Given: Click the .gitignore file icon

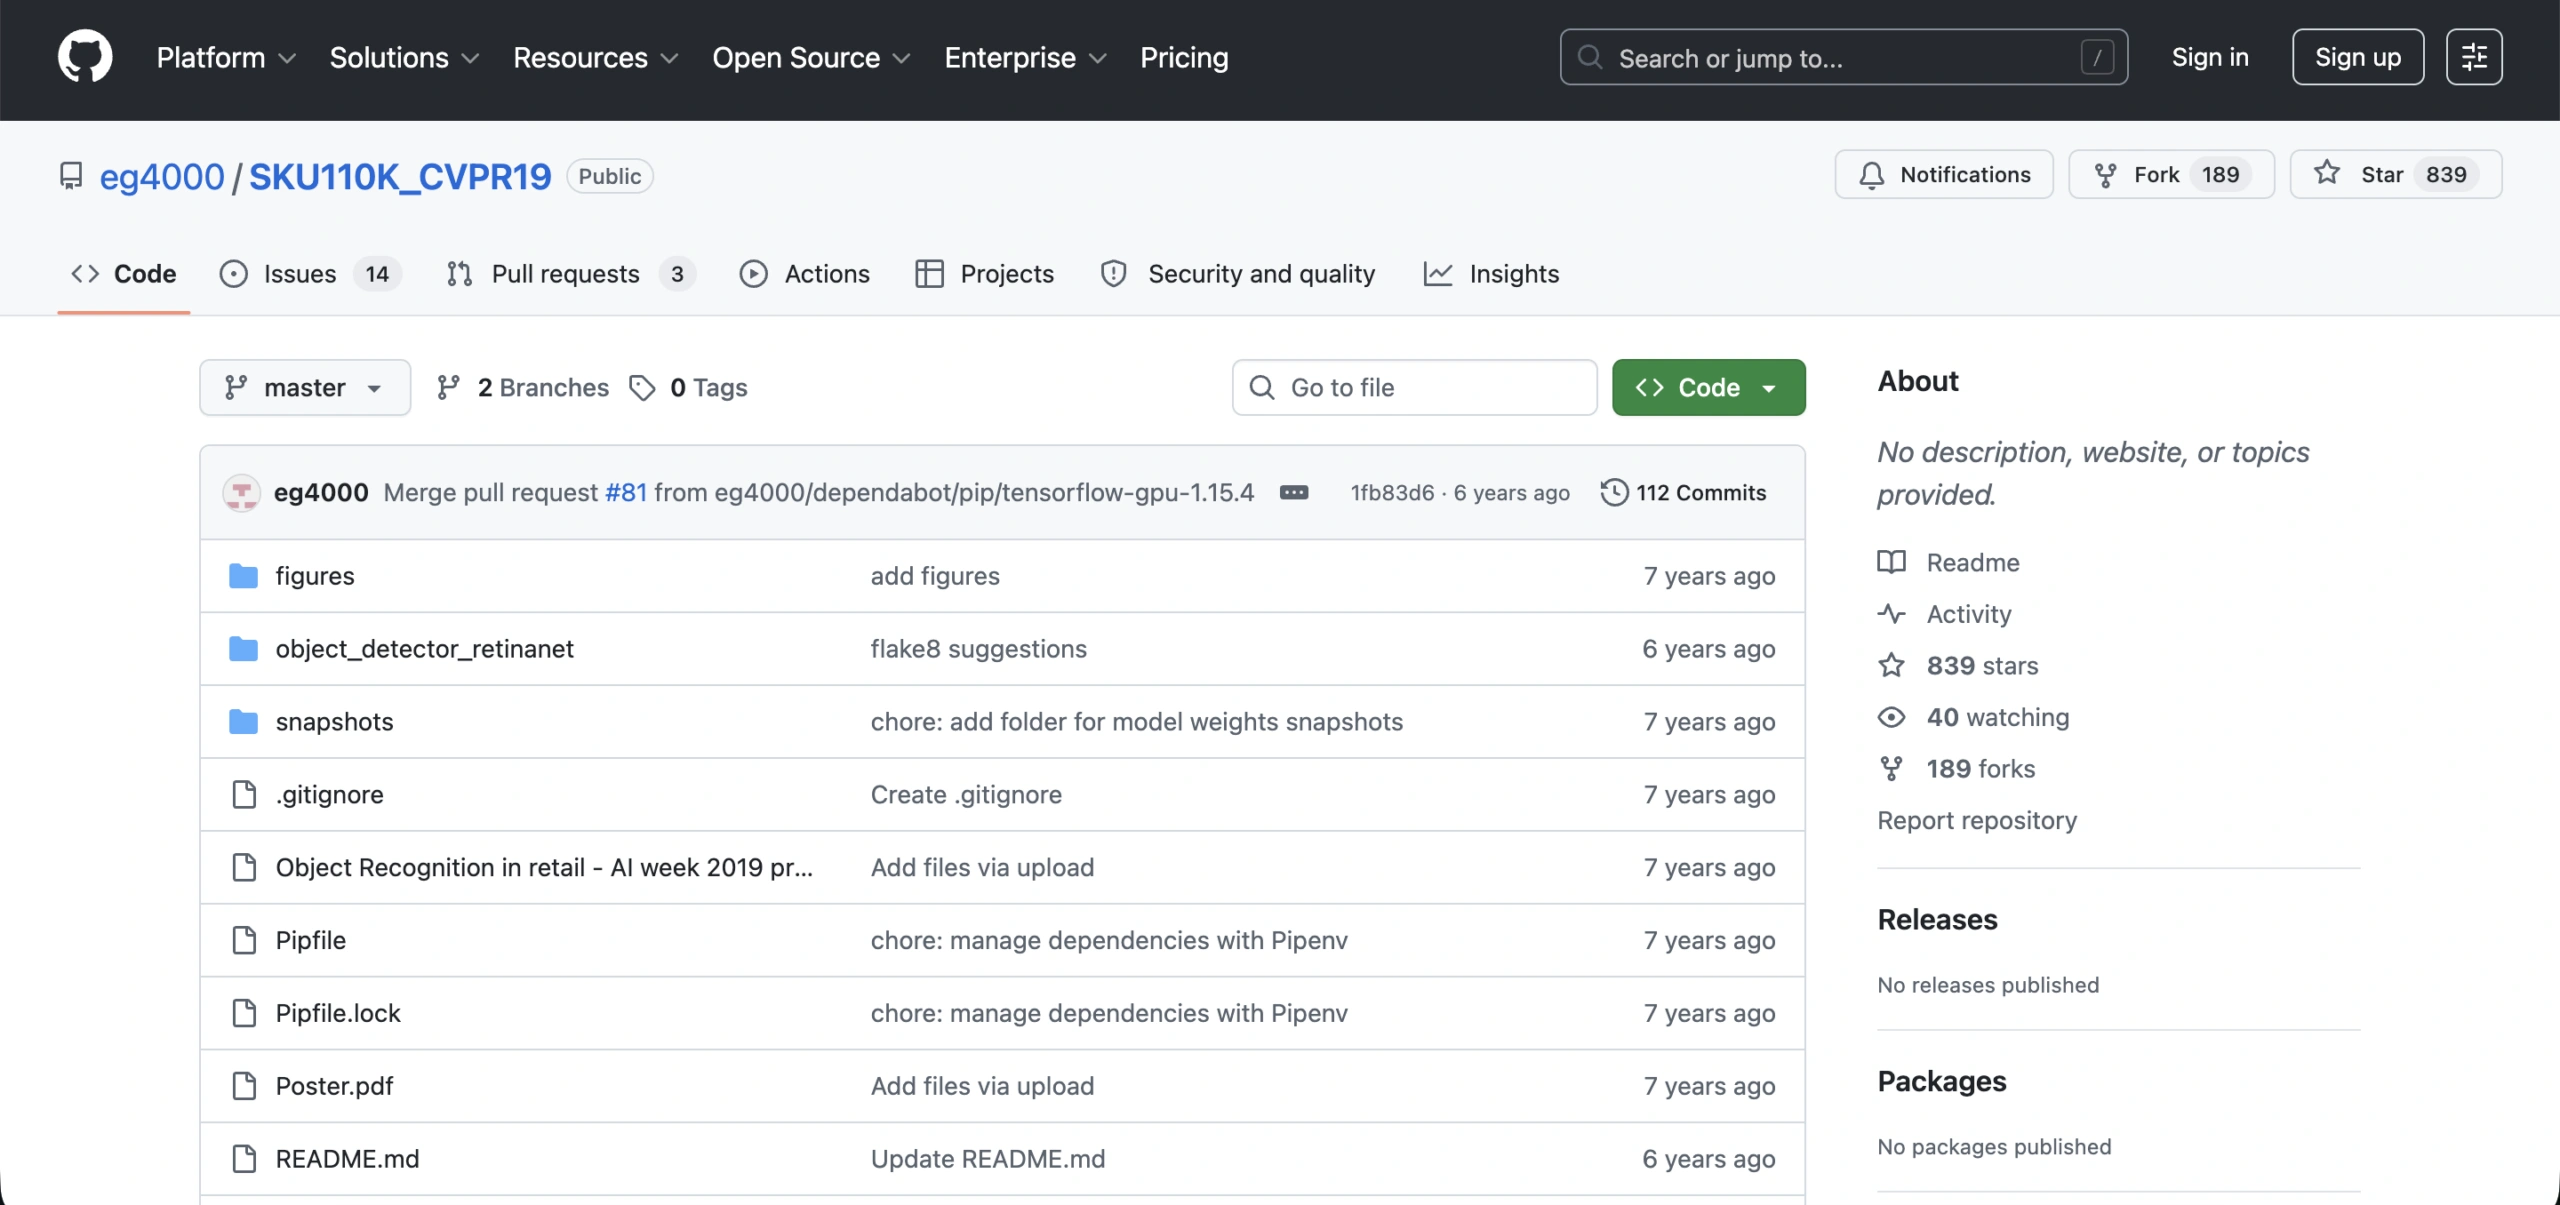Looking at the screenshot, I should (244, 795).
